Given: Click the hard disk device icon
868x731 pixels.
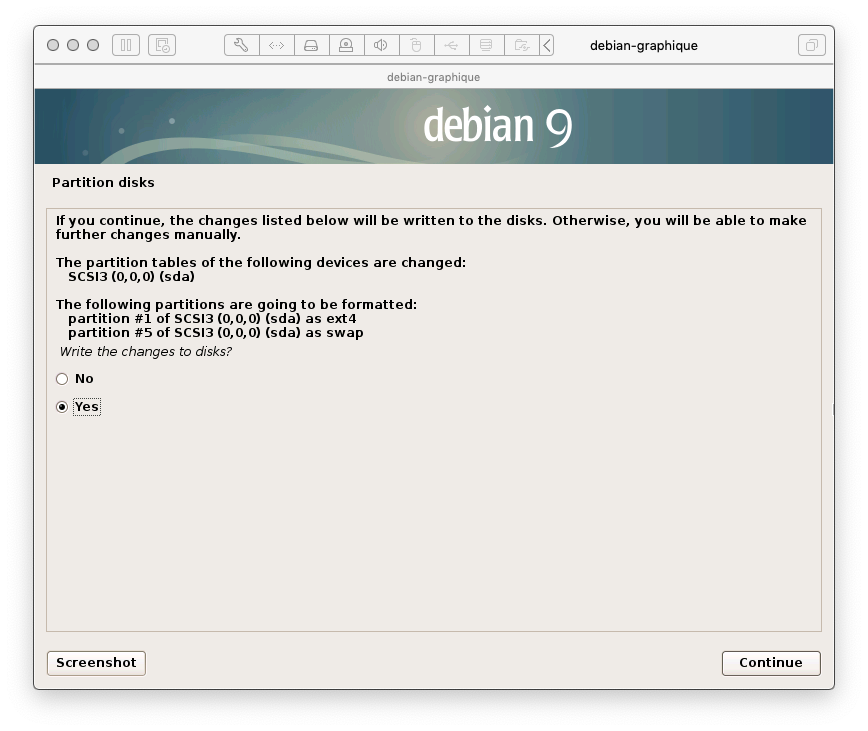Looking at the screenshot, I should click(x=311, y=45).
